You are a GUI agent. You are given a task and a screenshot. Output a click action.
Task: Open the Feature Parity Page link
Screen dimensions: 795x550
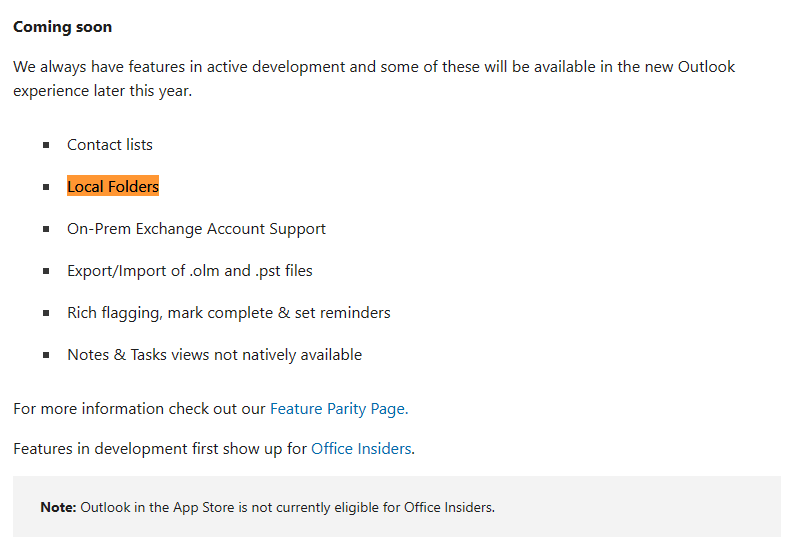click(338, 408)
